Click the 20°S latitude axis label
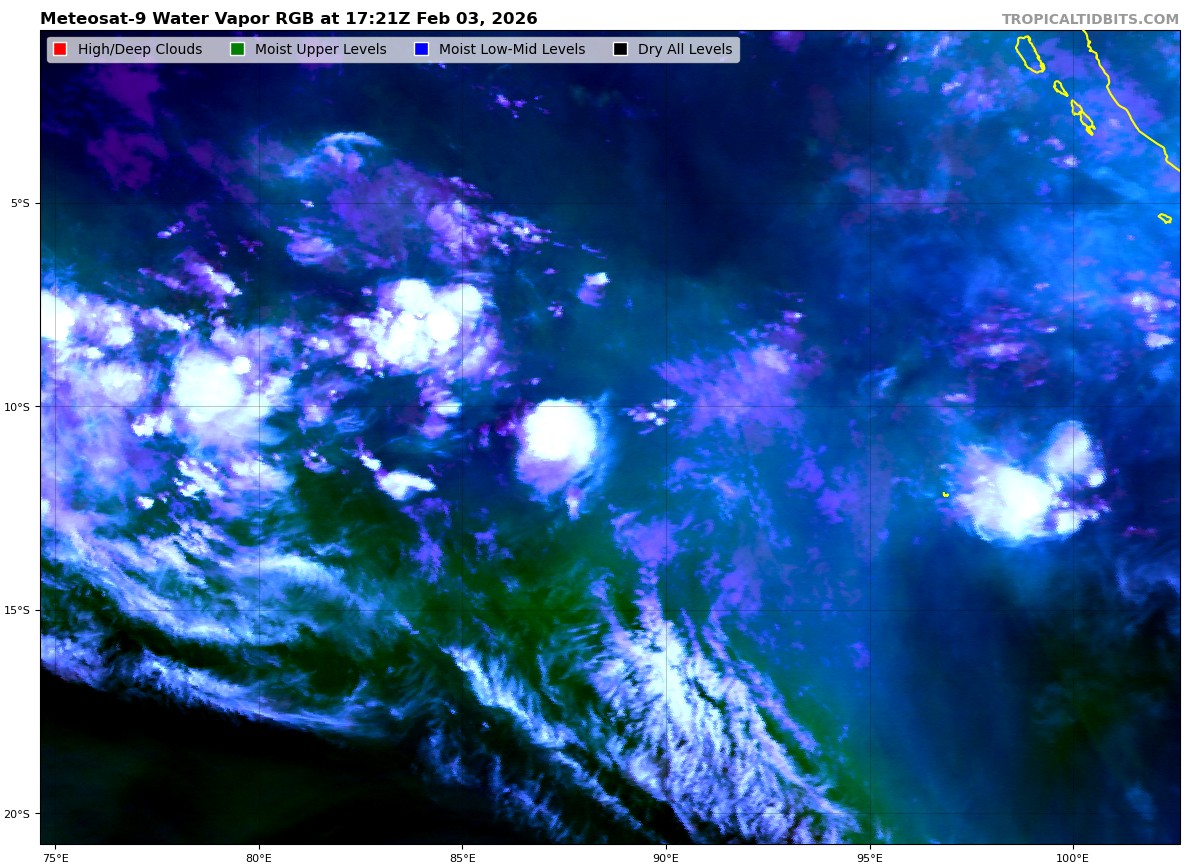Image resolution: width=1200 pixels, height=867 pixels. 17,814
